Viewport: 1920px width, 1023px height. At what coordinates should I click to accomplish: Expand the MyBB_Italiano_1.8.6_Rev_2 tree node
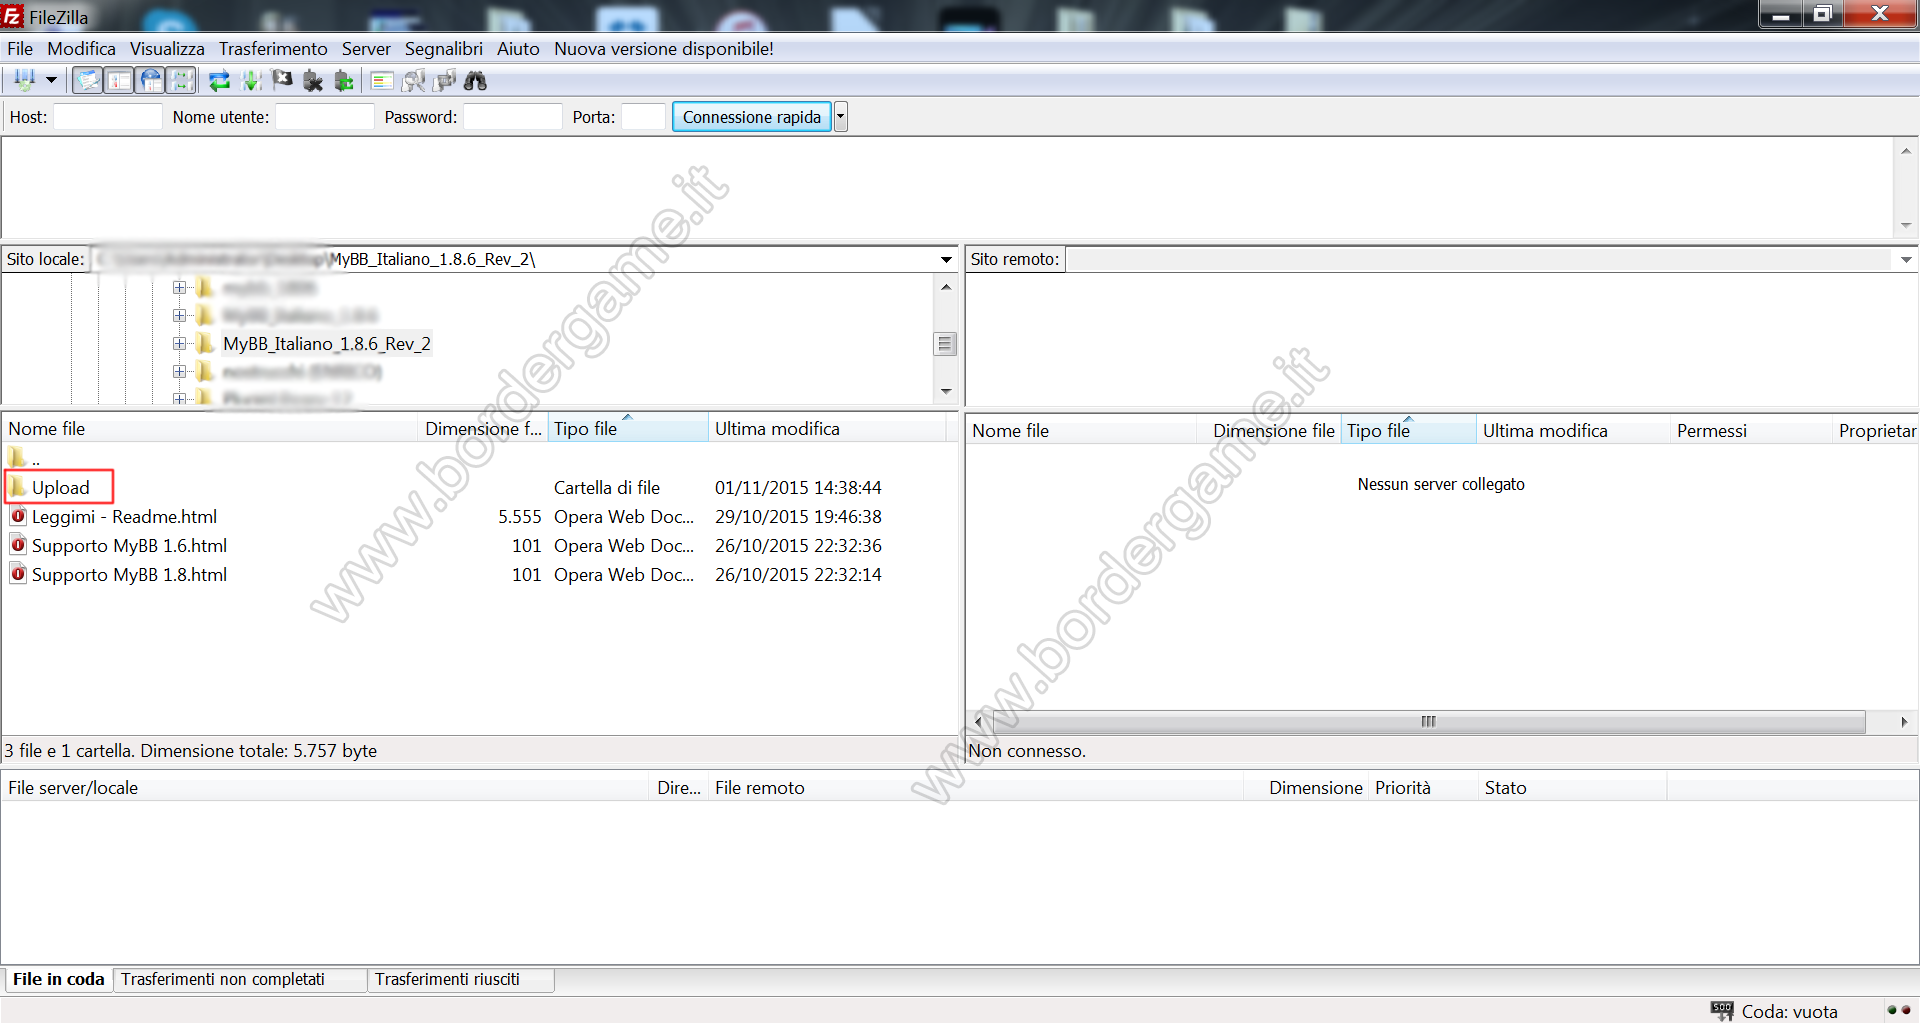tap(179, 343)
